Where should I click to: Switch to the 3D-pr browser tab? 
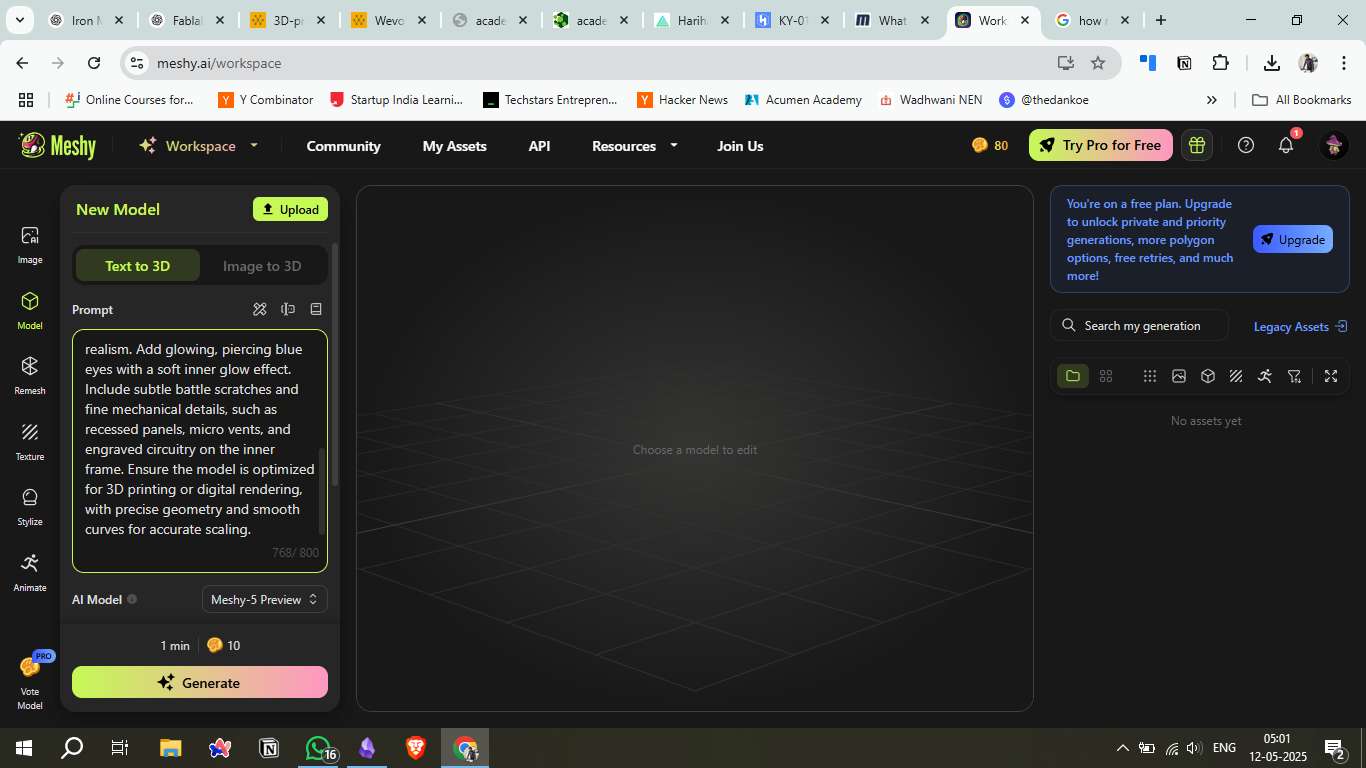pyautogui.click(x=288, y=20)
